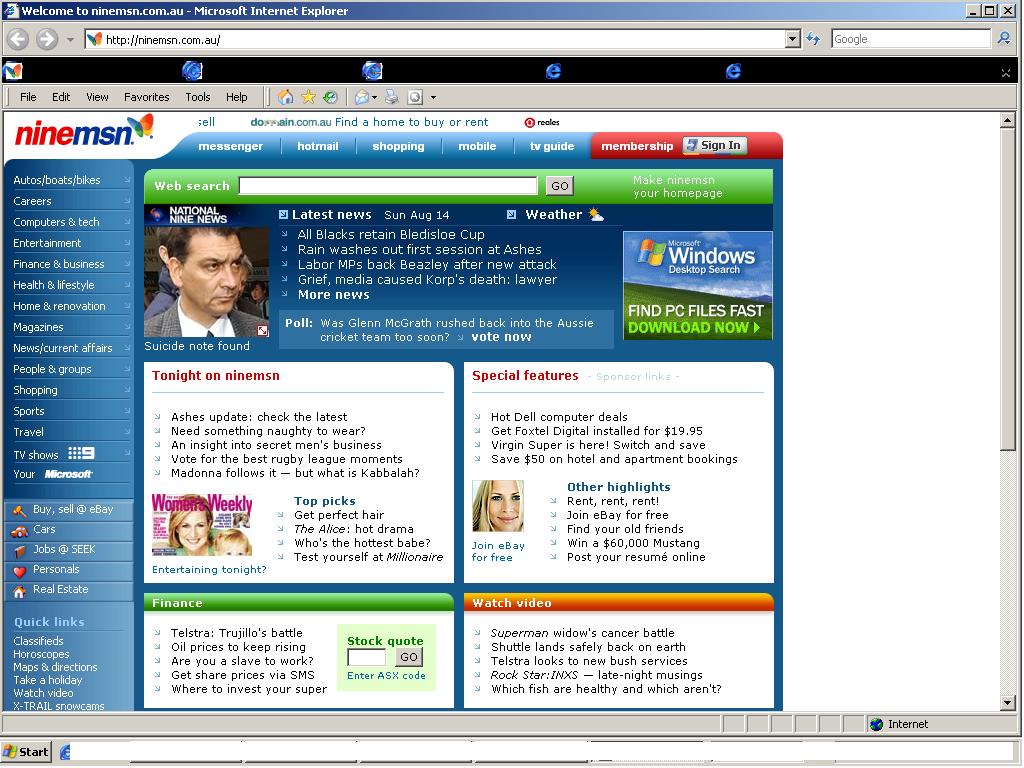Click the sunny weather icon
The height and width of the screenshot is (768, 1024).
[x=596, y=214]
